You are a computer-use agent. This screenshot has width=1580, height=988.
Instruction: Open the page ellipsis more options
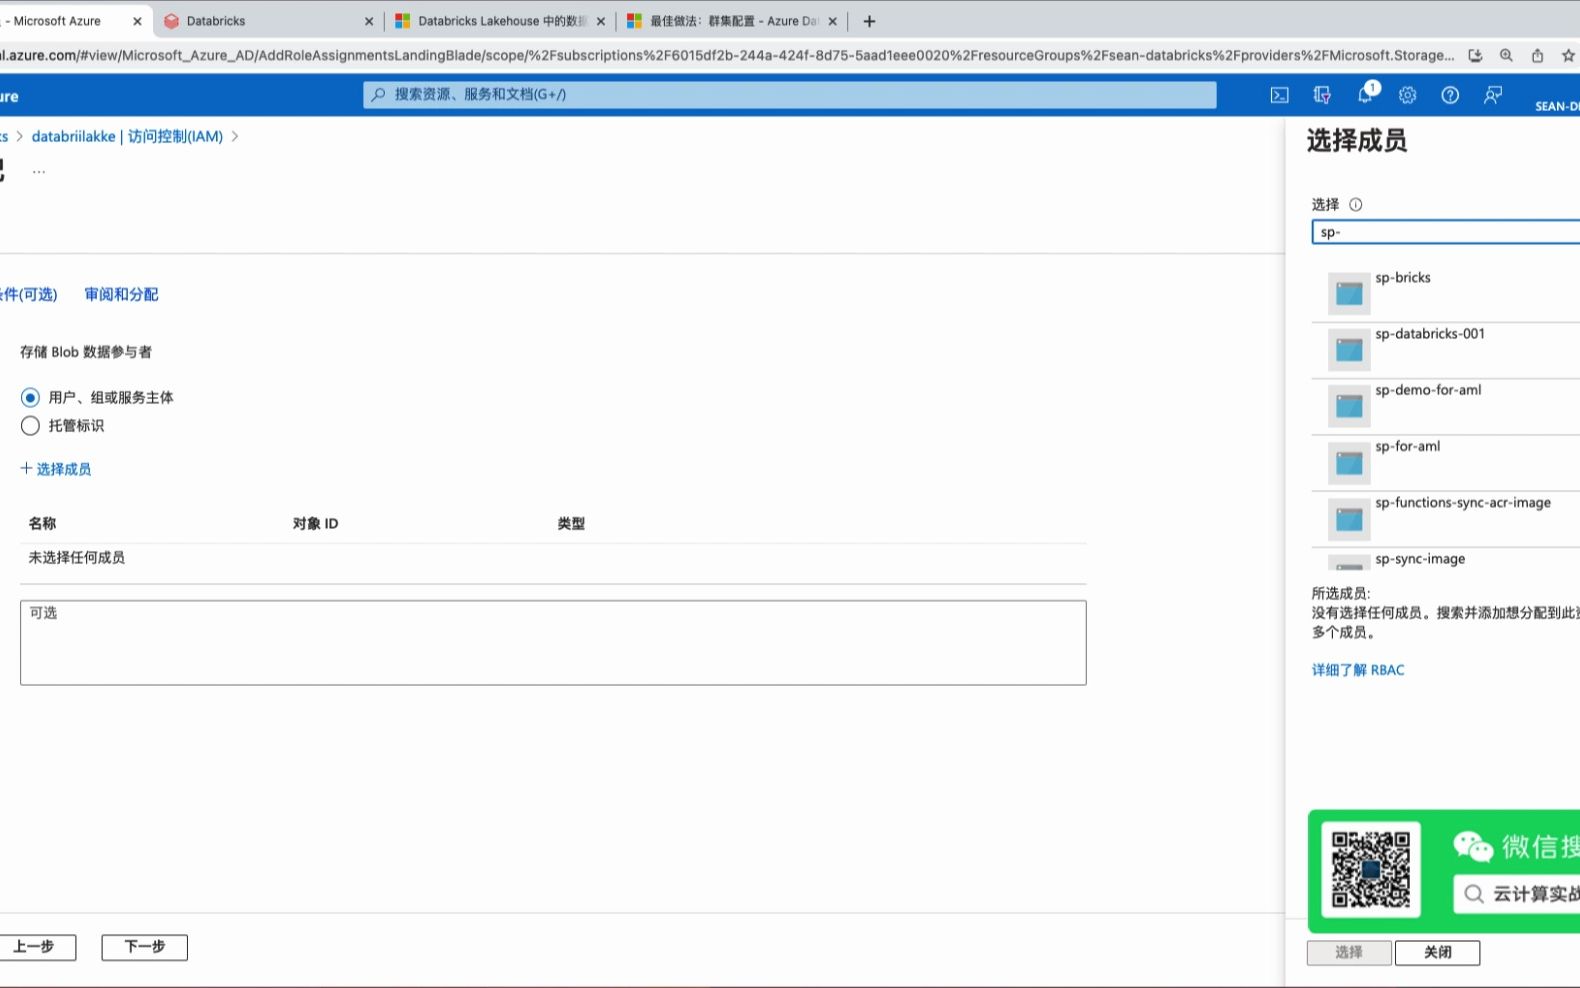pyautogui.click(x=39, y=172)
